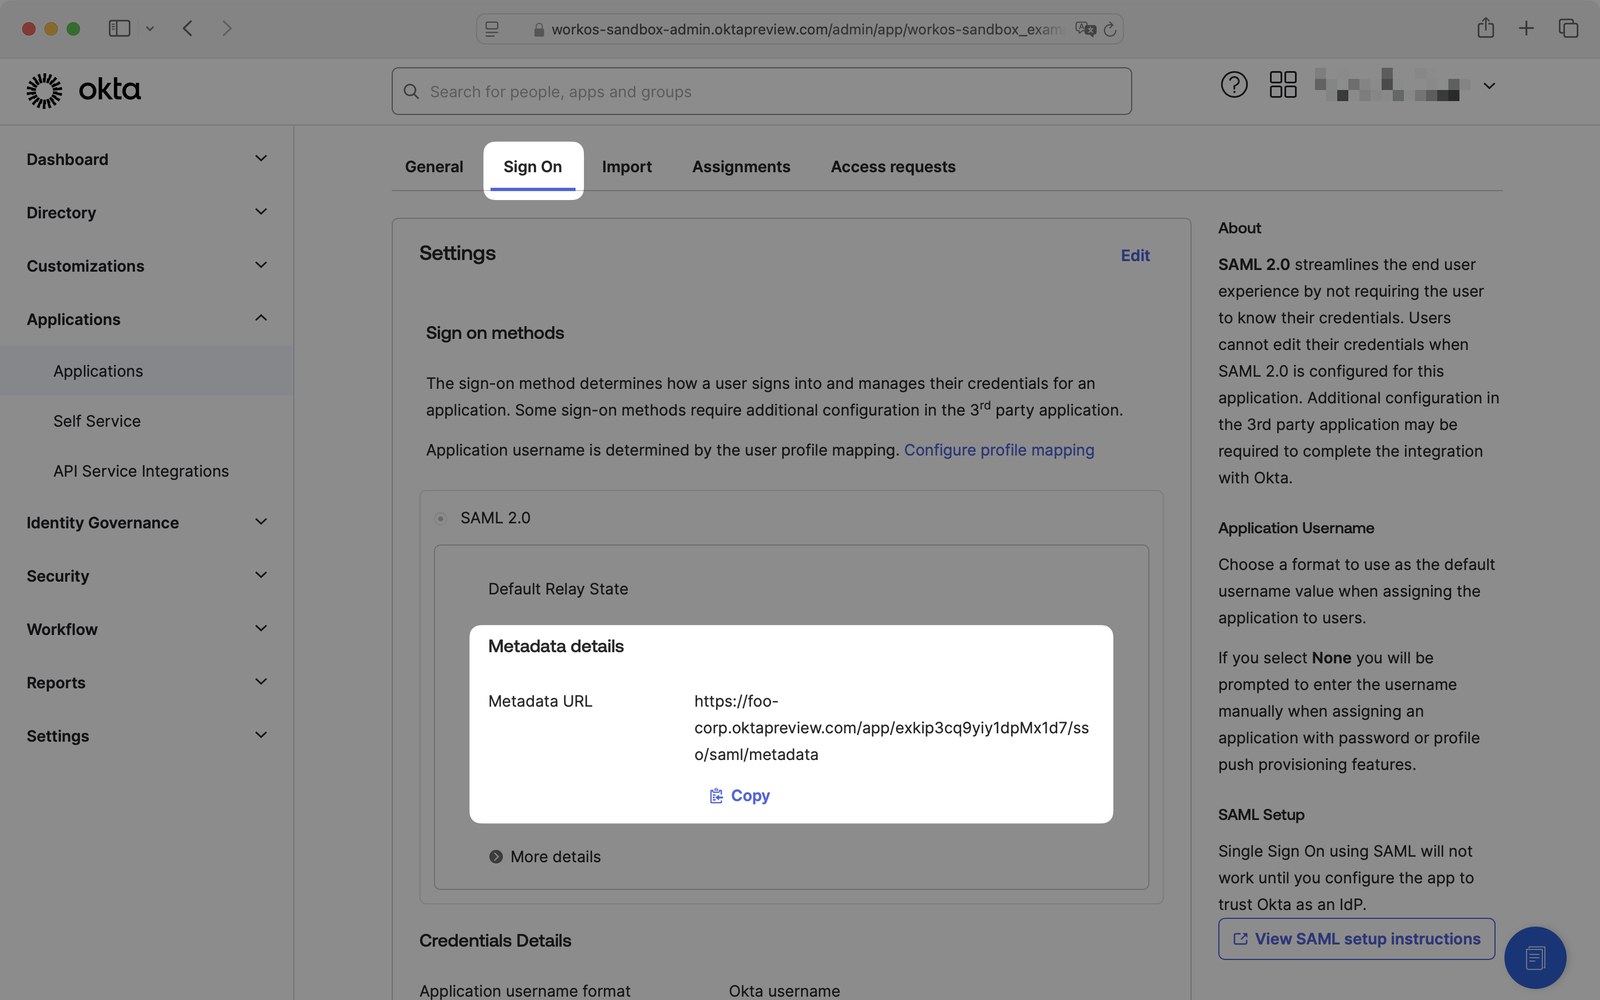Open the floating help document button

[1535, 958]
